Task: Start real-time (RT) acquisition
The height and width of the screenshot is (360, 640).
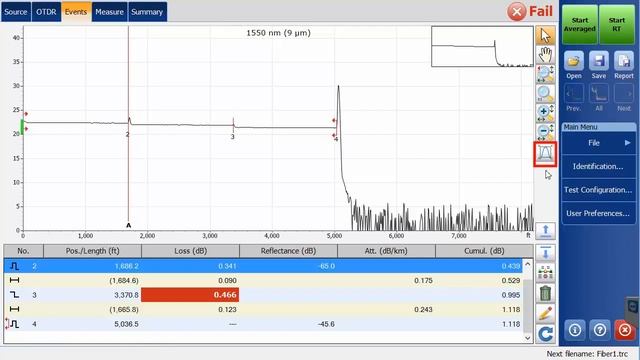Action: pyautogui.click(x=617, y=24)
